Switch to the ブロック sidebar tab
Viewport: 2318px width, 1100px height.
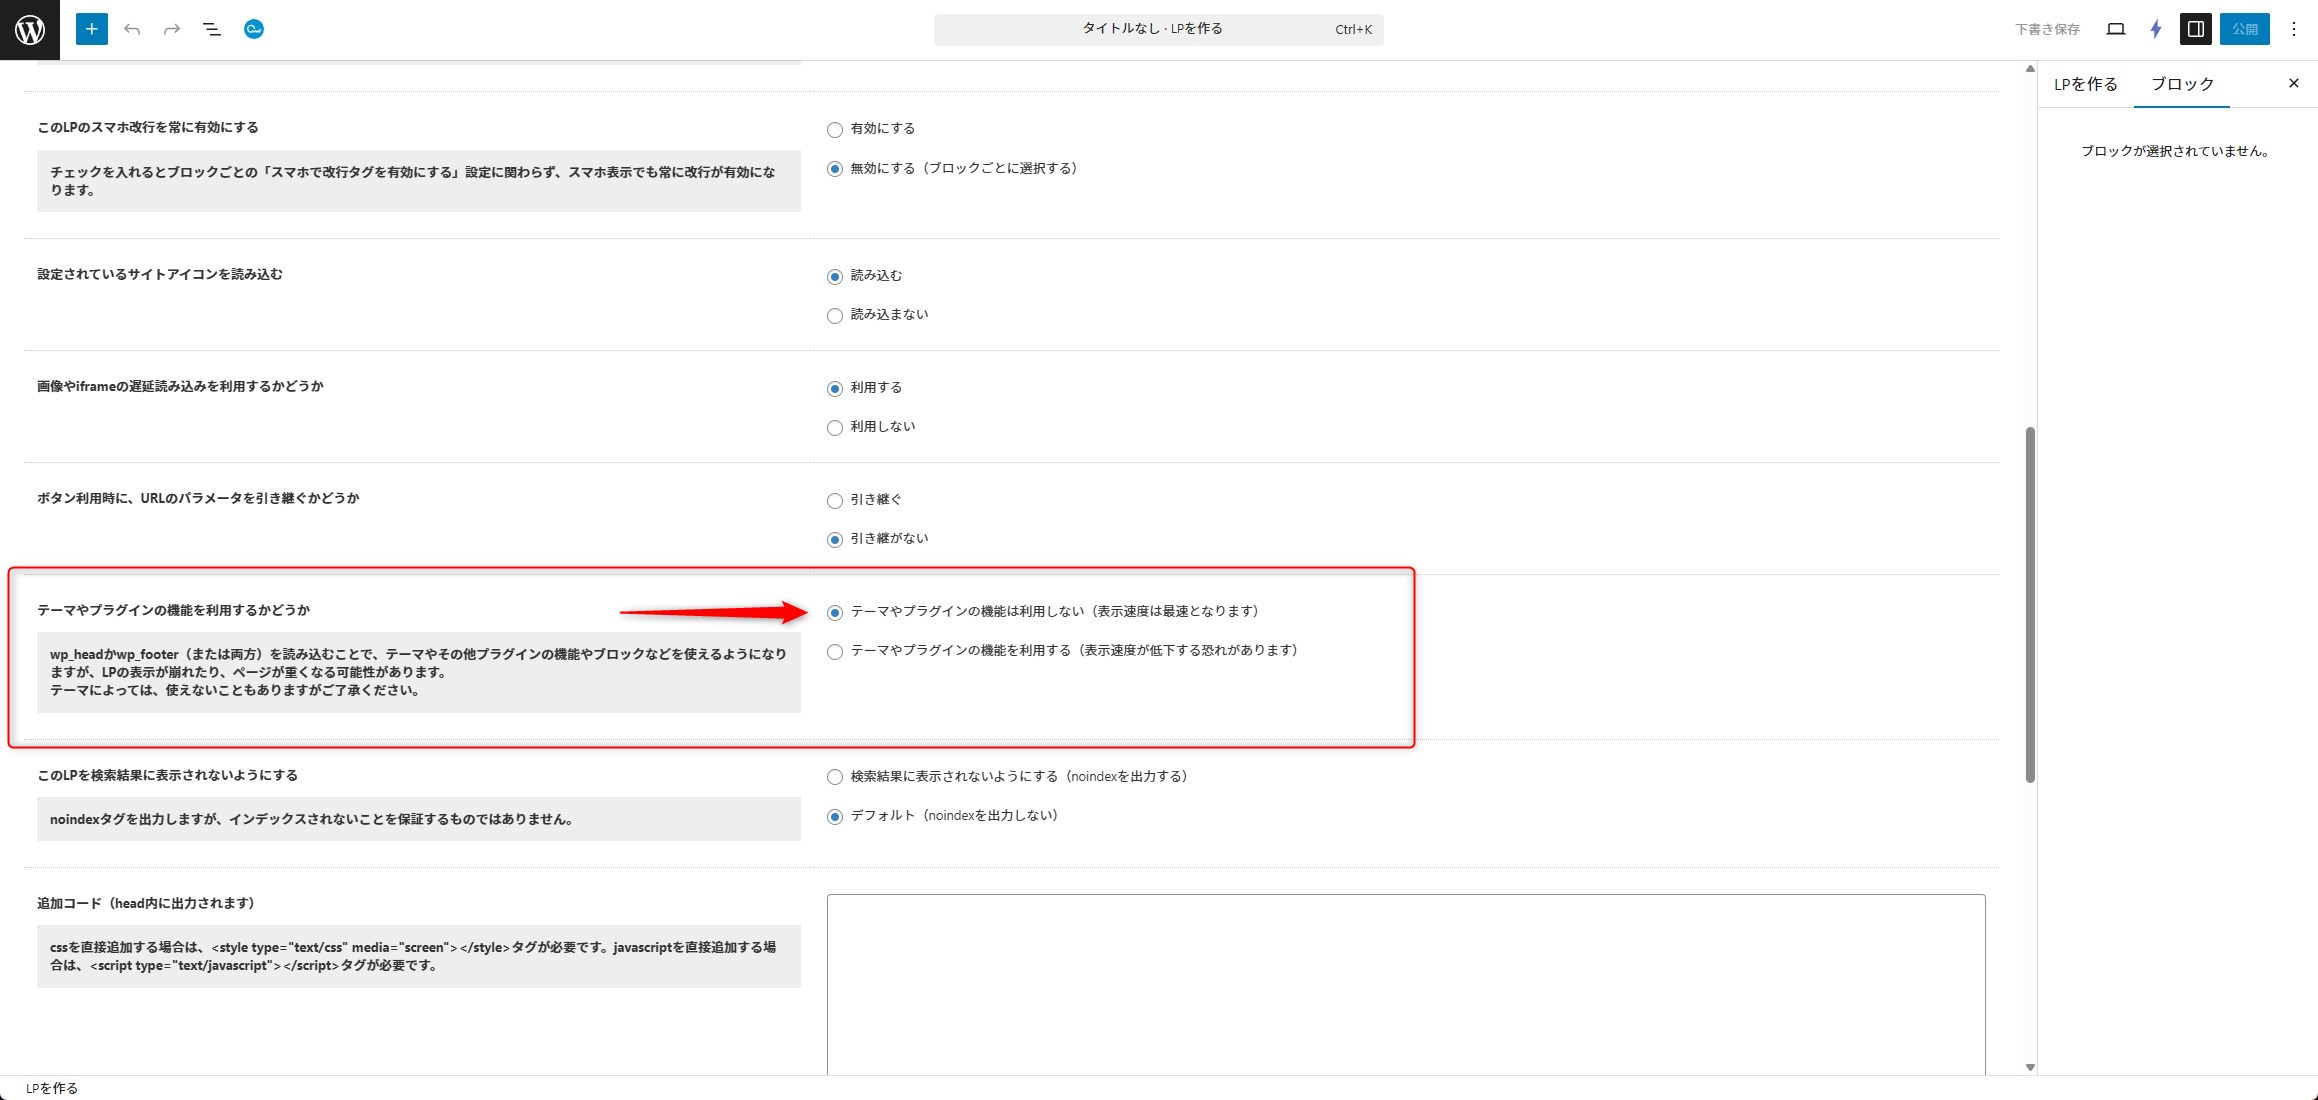[x=2182, y=84]
